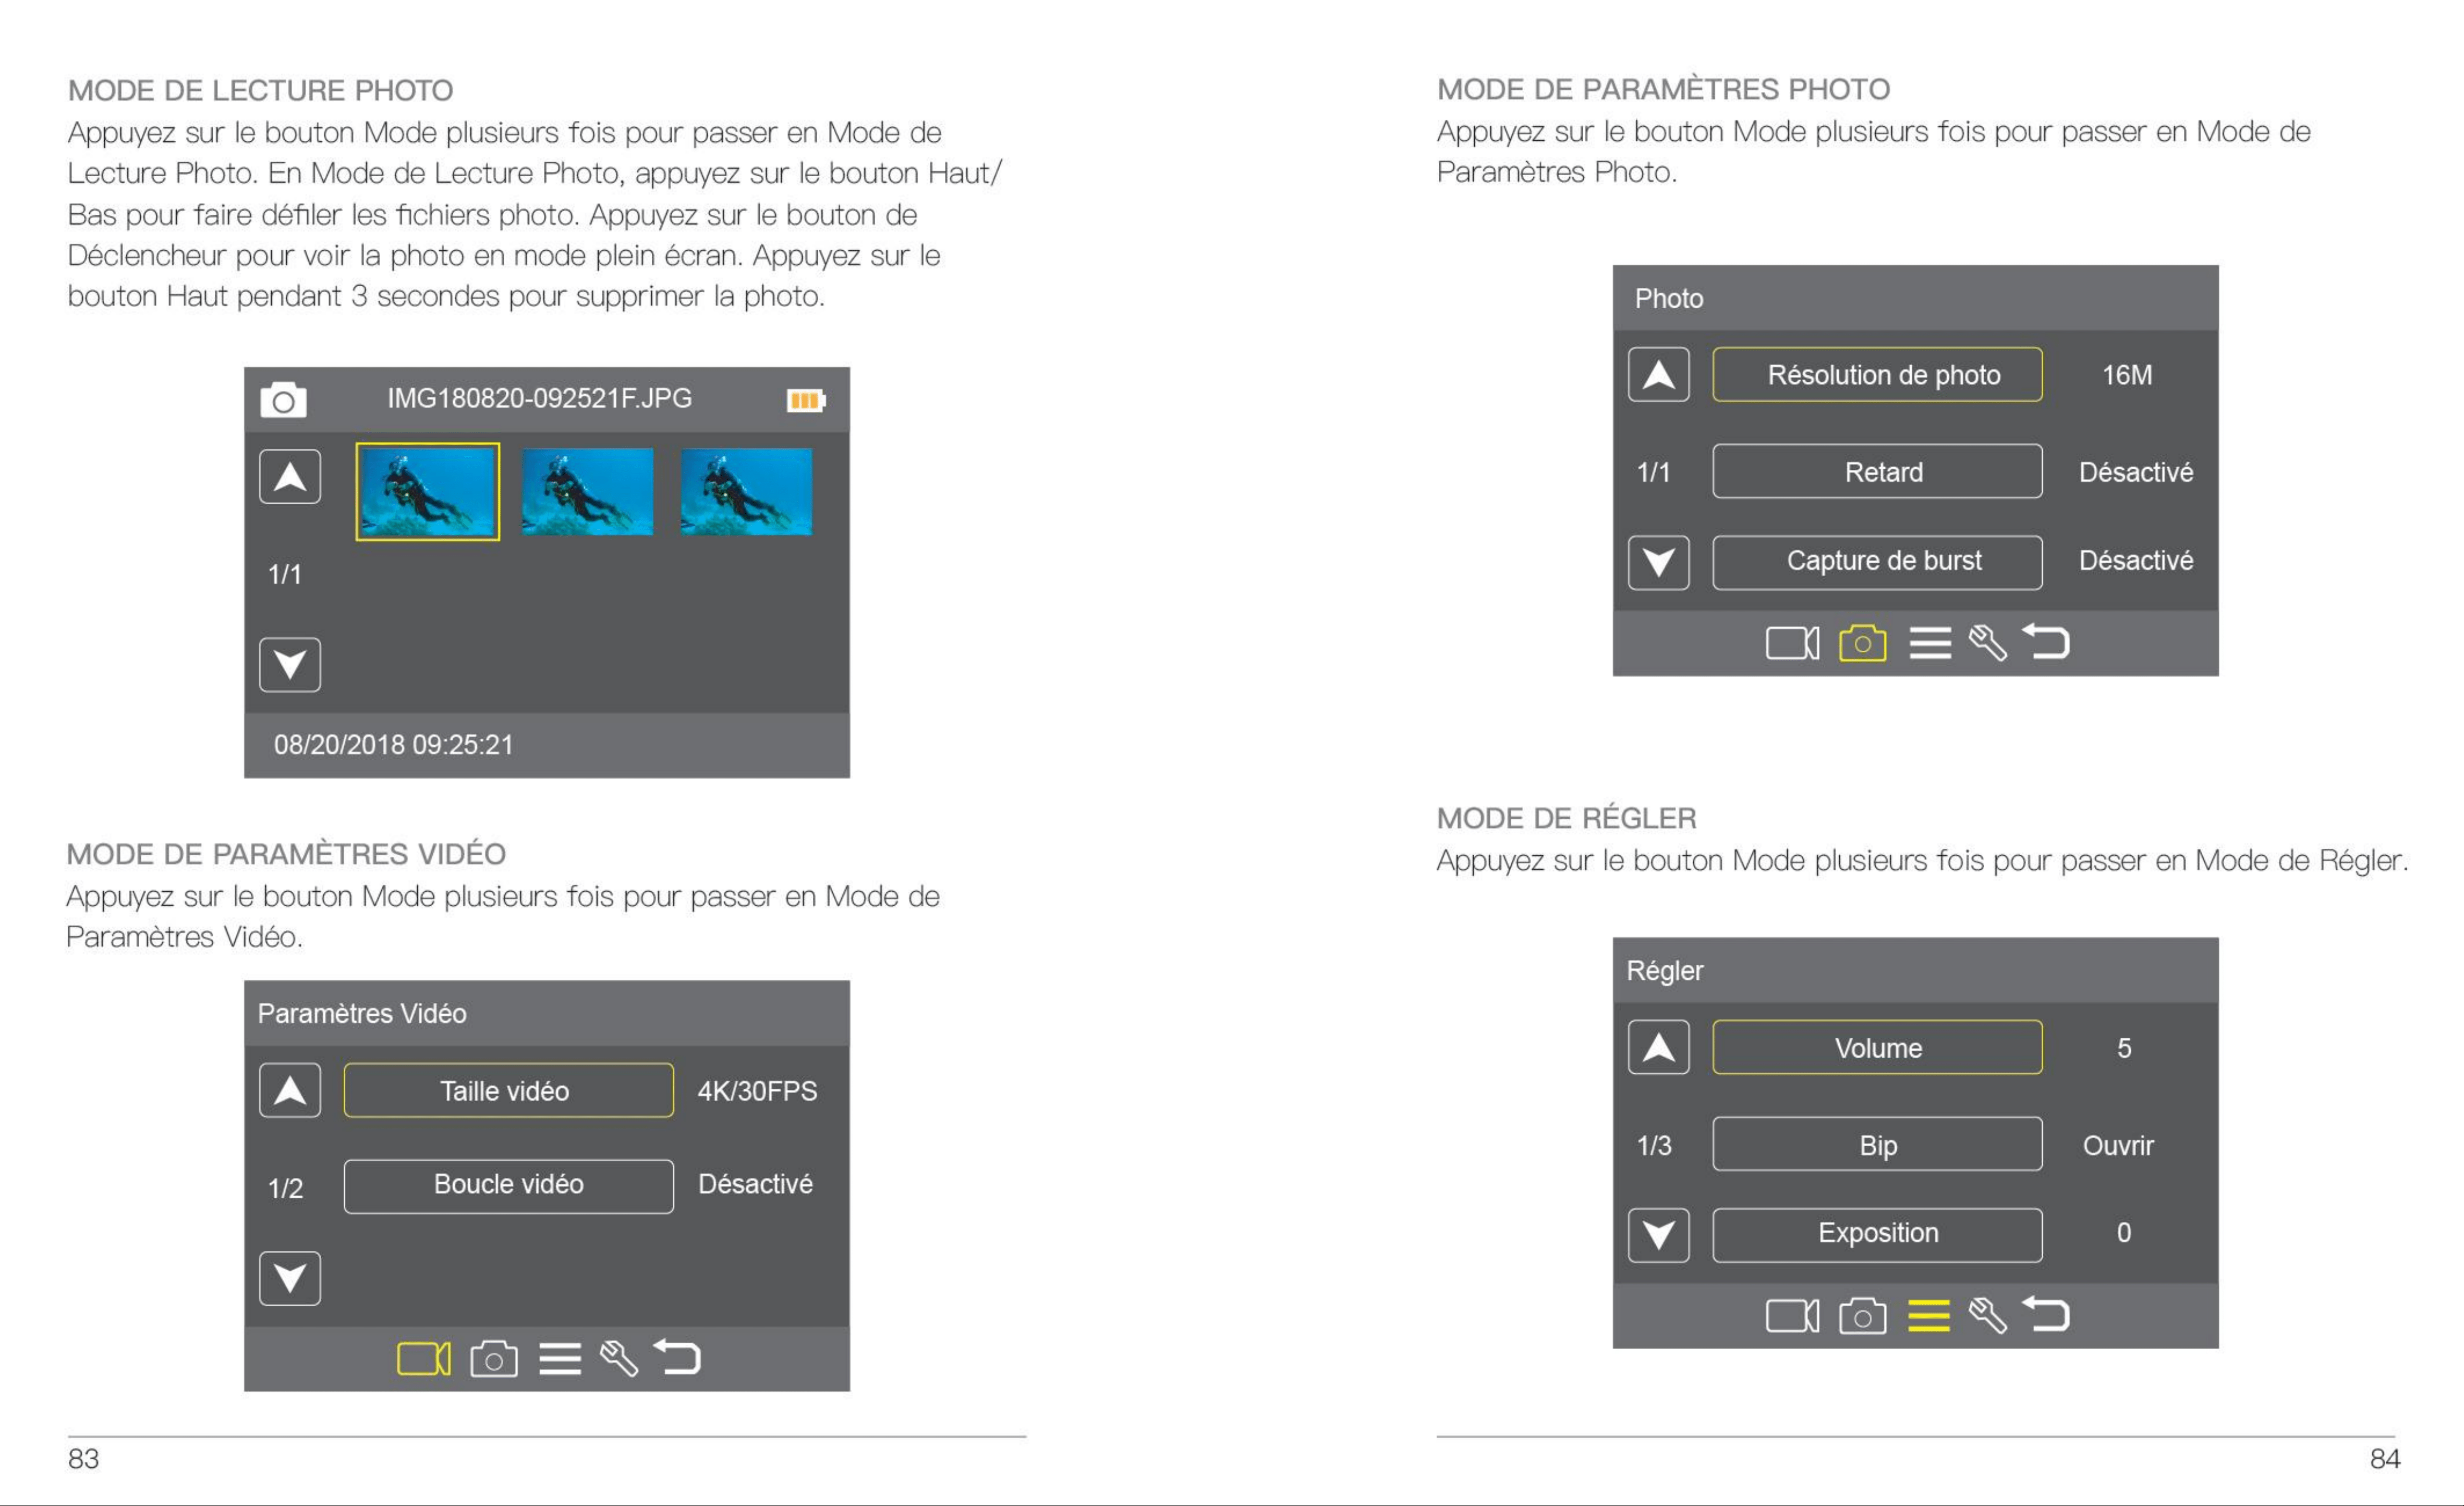Click the Désactivé value next to Capture de burst
2464x1506 pixels.
point(2136,560)
